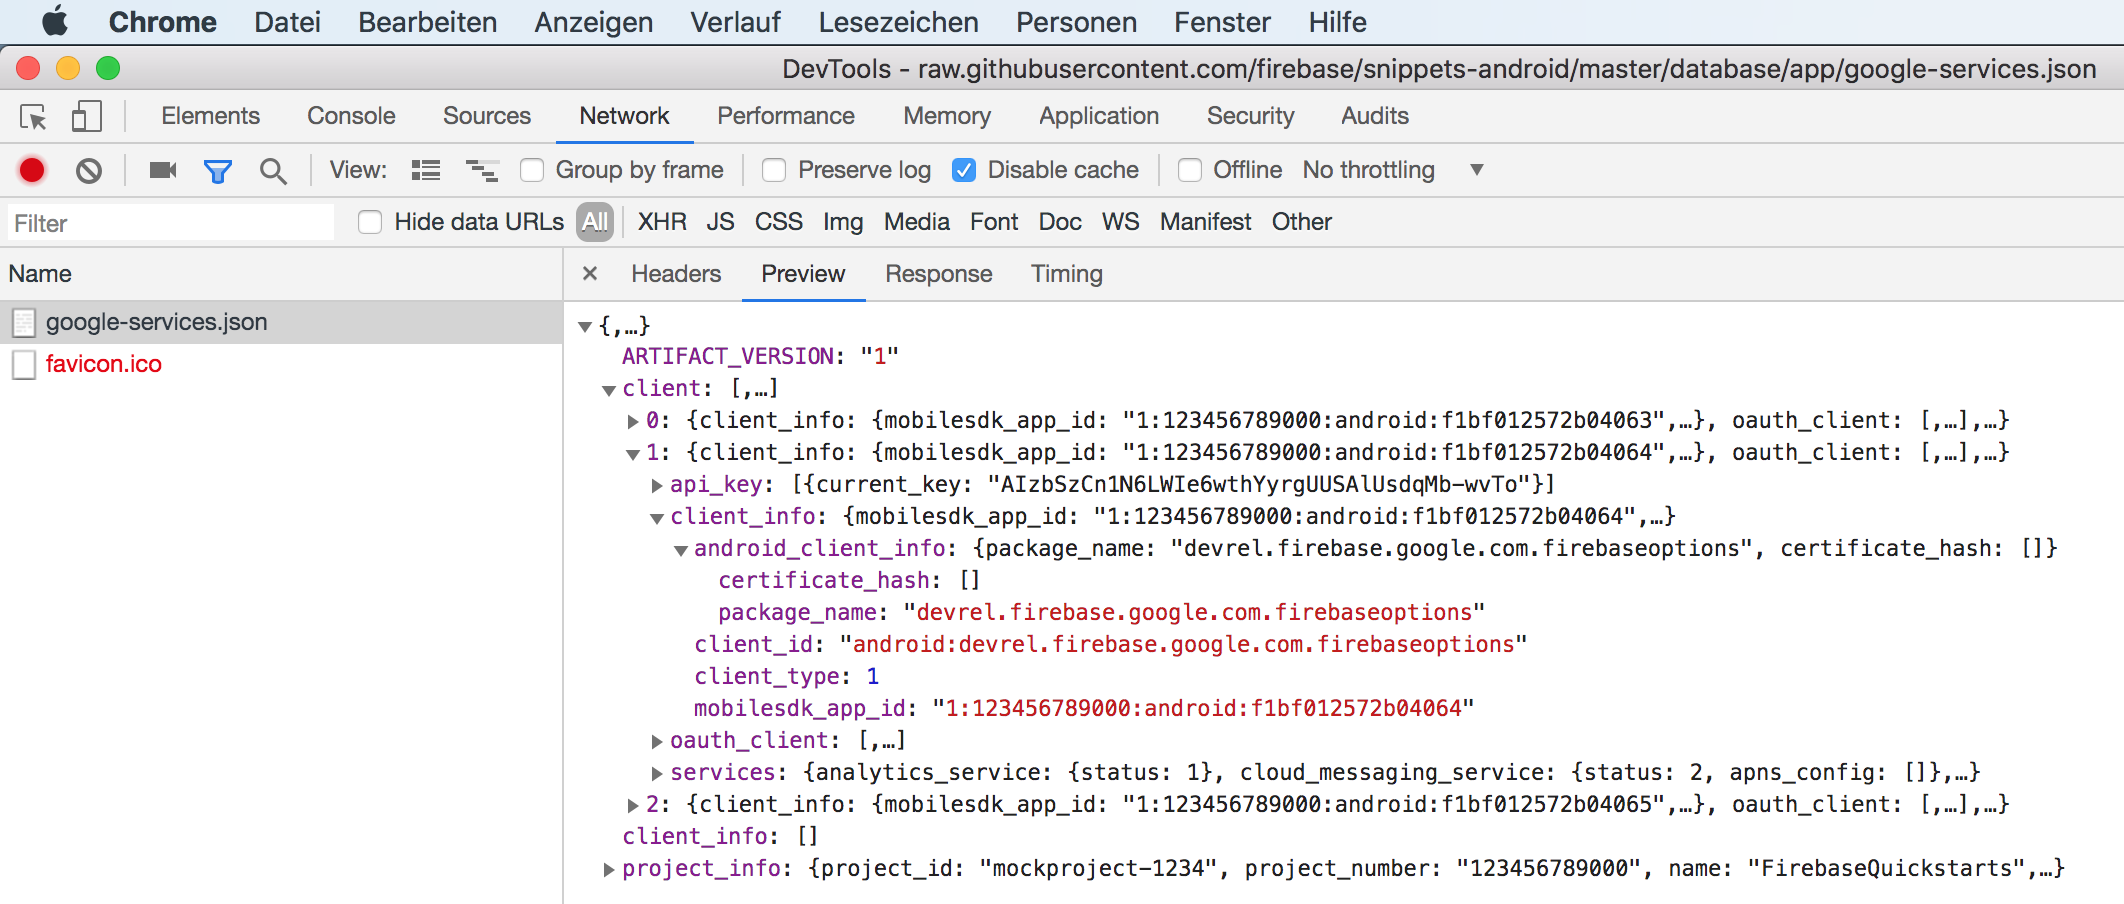Expand client item 0

tap(633, 421)
